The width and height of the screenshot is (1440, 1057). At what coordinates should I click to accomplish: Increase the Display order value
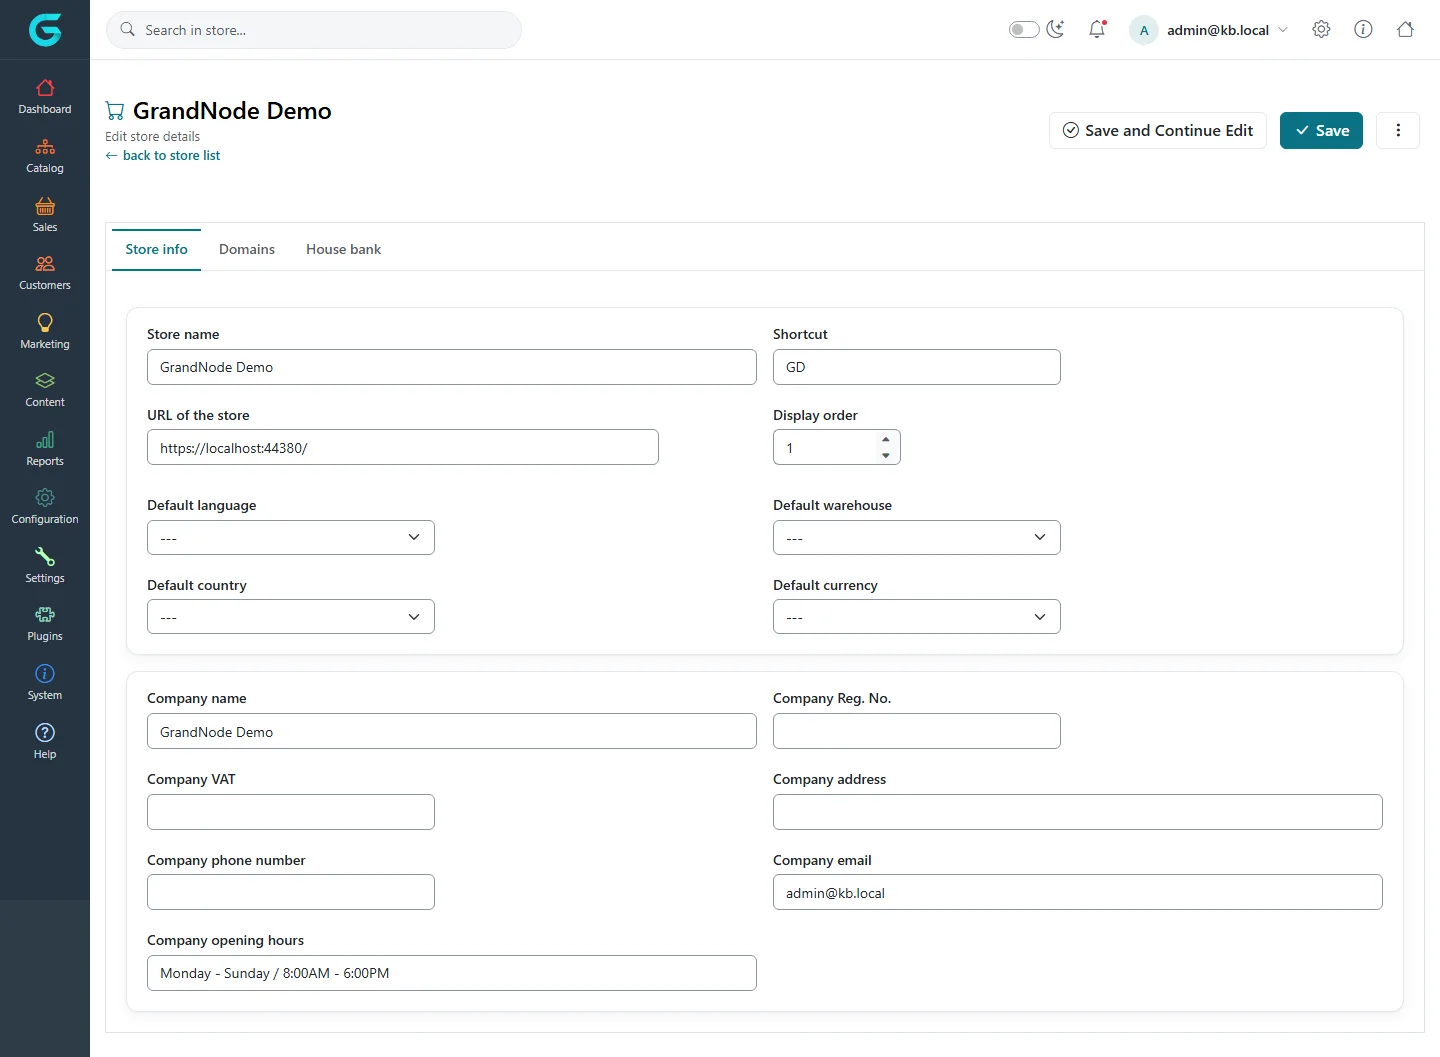tap(886, 439)
